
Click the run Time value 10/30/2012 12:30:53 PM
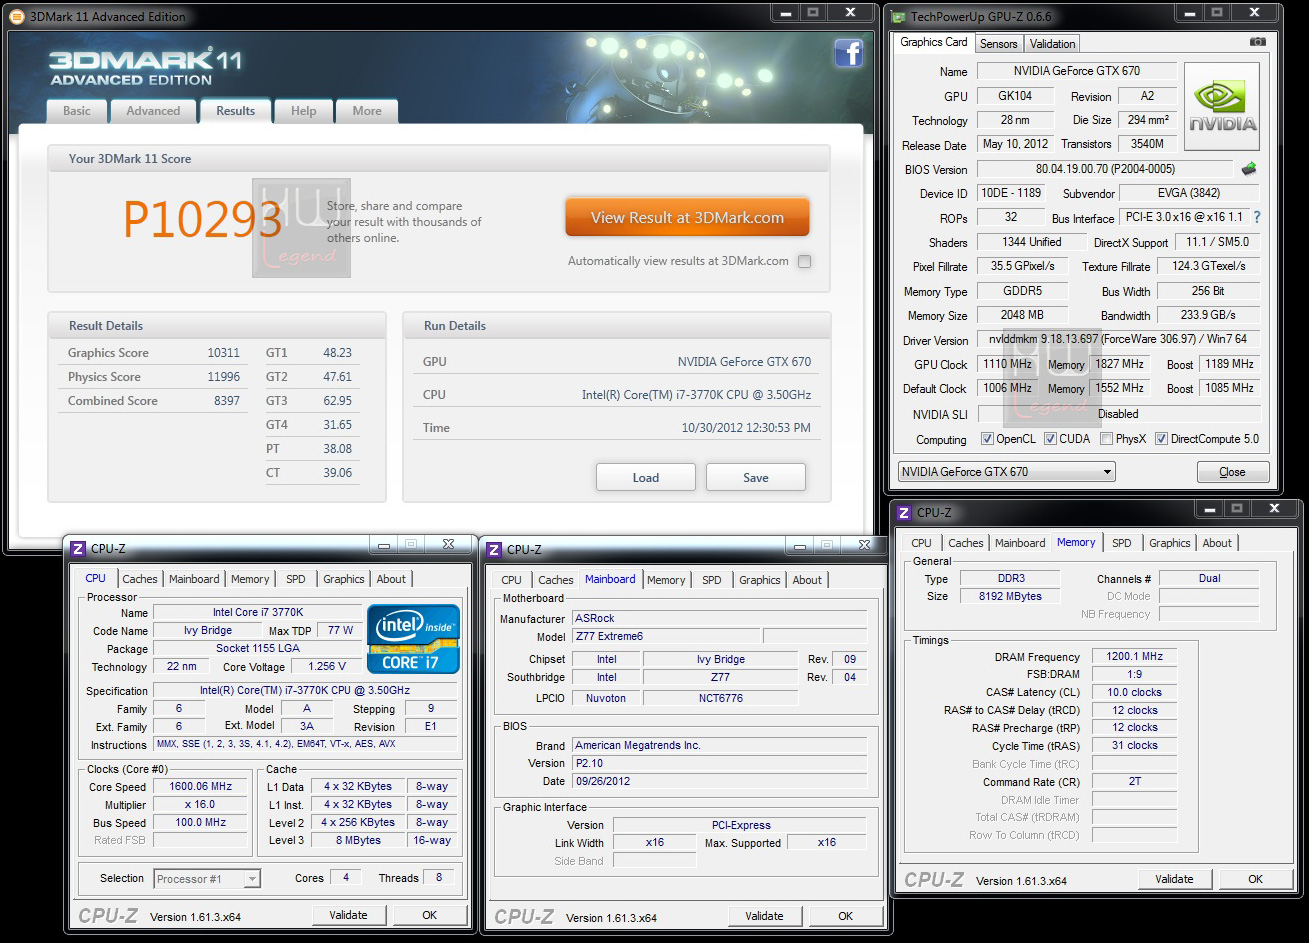pyautogui.click(x=746, y=428)
